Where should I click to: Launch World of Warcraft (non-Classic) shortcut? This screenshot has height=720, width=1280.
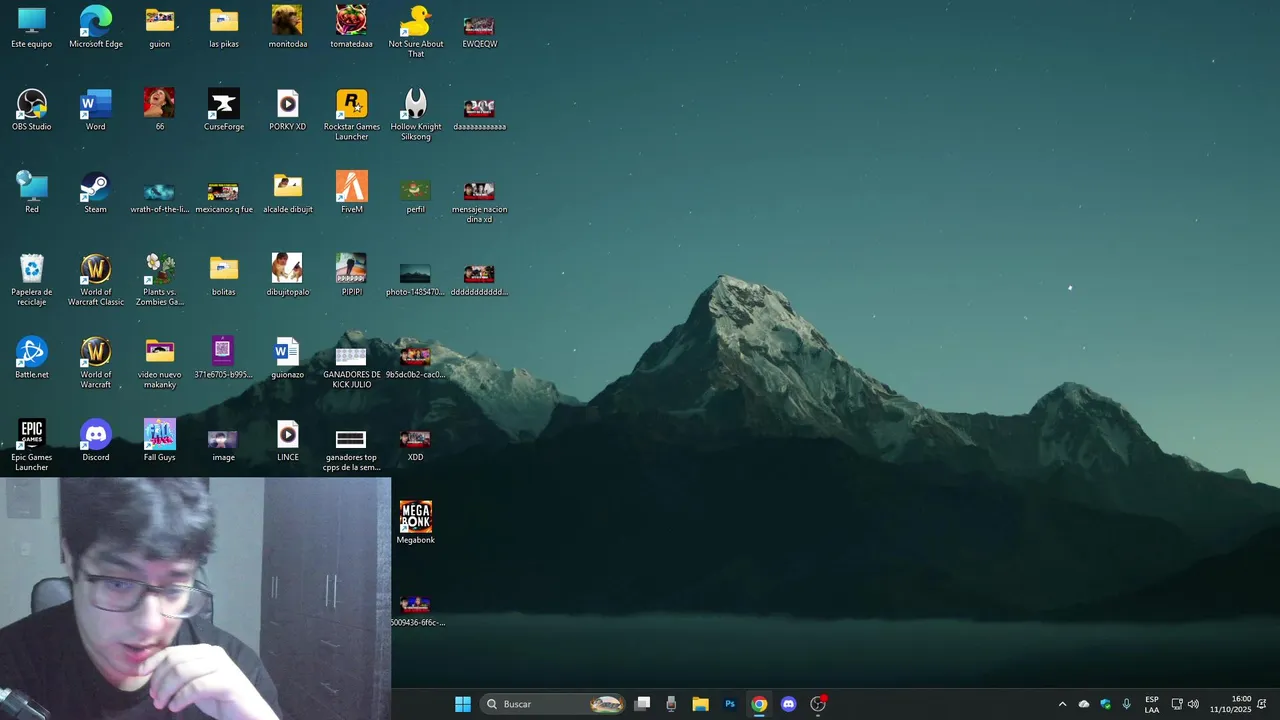96,362
